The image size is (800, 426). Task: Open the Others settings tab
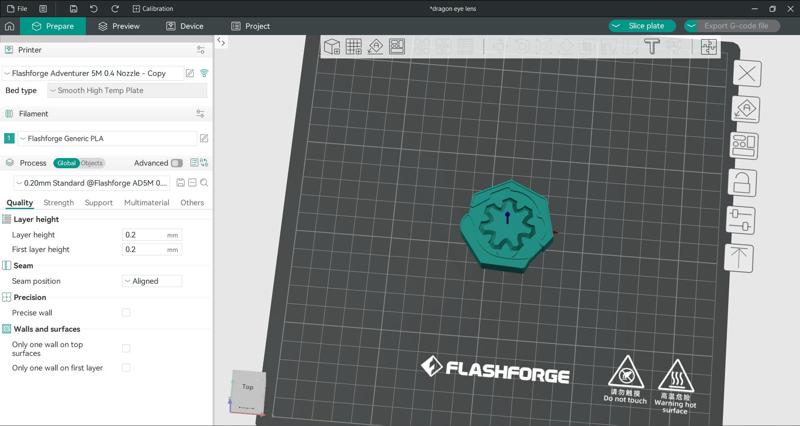pos(192,203)
